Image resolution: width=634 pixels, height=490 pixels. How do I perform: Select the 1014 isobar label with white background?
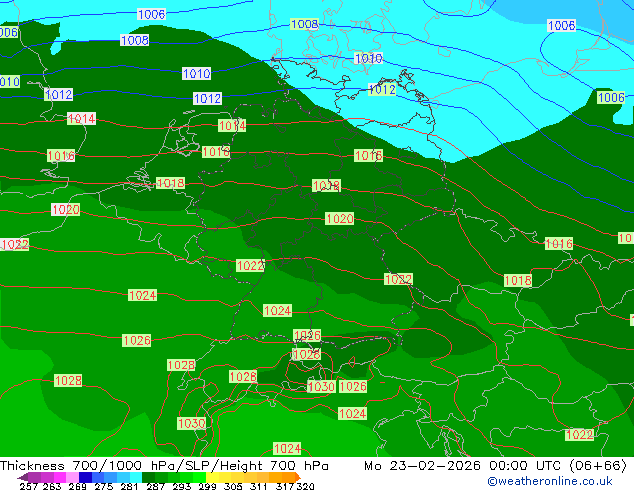click(x=81, y=118)
